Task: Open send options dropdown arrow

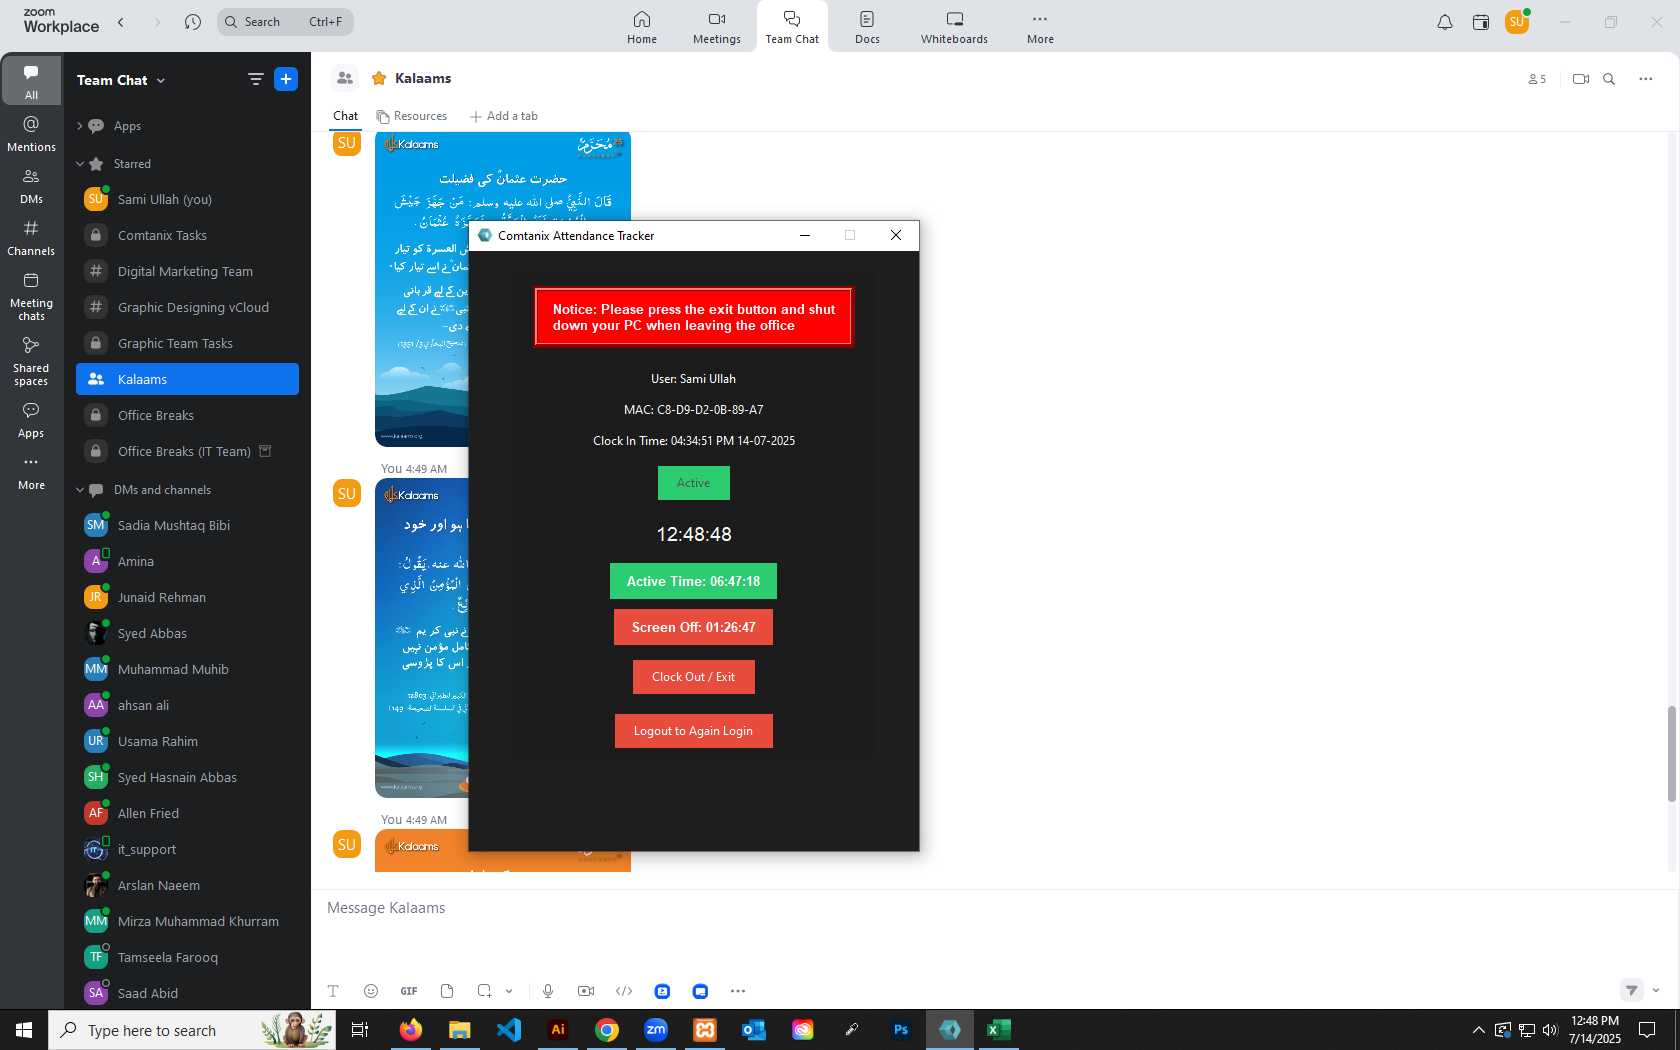Action: click(1656, 990)
